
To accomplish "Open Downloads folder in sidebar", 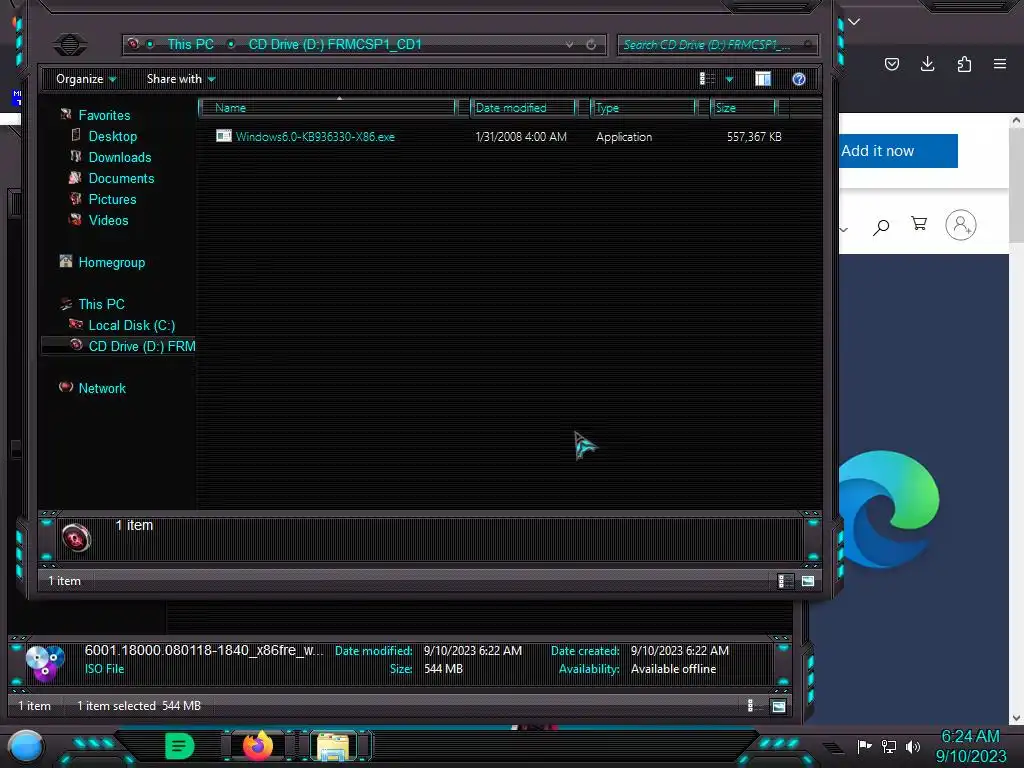I will tap(120, 157).
